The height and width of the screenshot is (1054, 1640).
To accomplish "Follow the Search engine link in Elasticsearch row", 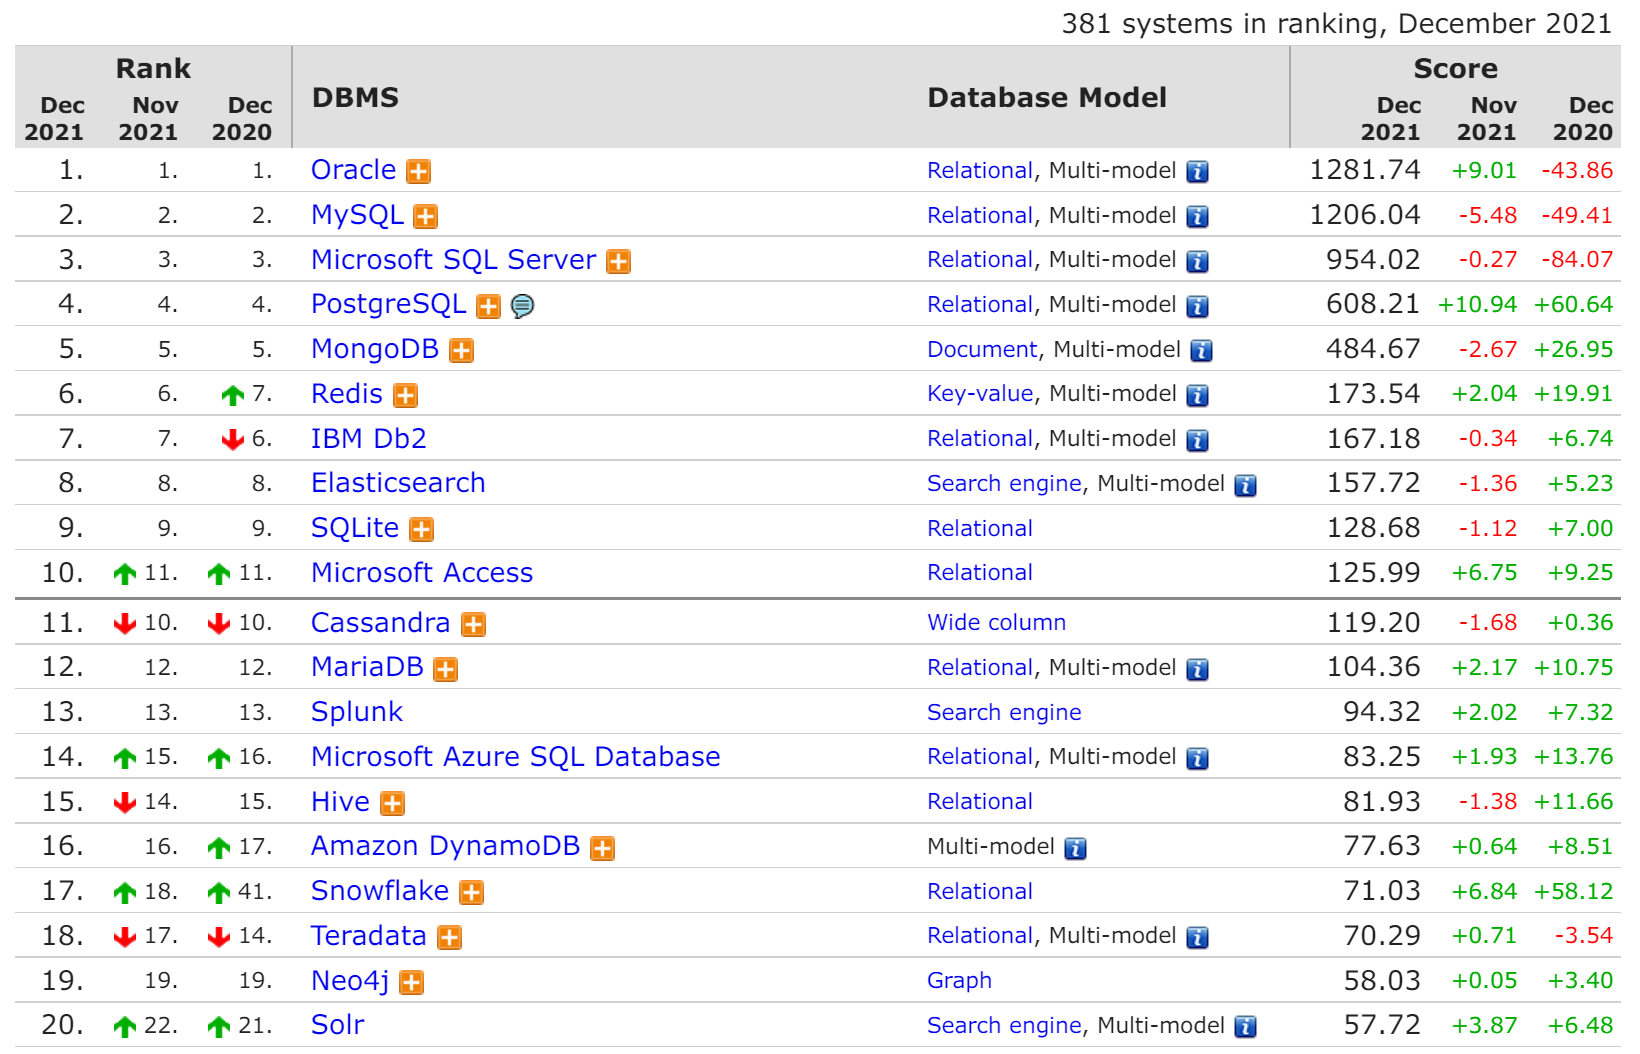I will (x=1004, y=484).
